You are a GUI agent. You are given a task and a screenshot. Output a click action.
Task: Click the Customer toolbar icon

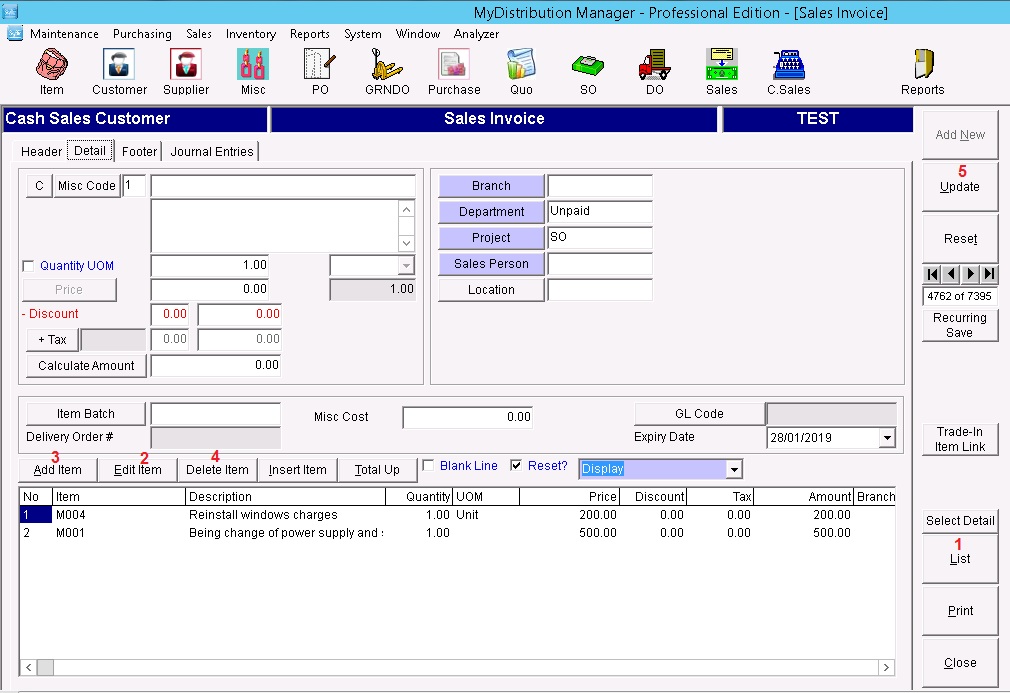point(119,66)
